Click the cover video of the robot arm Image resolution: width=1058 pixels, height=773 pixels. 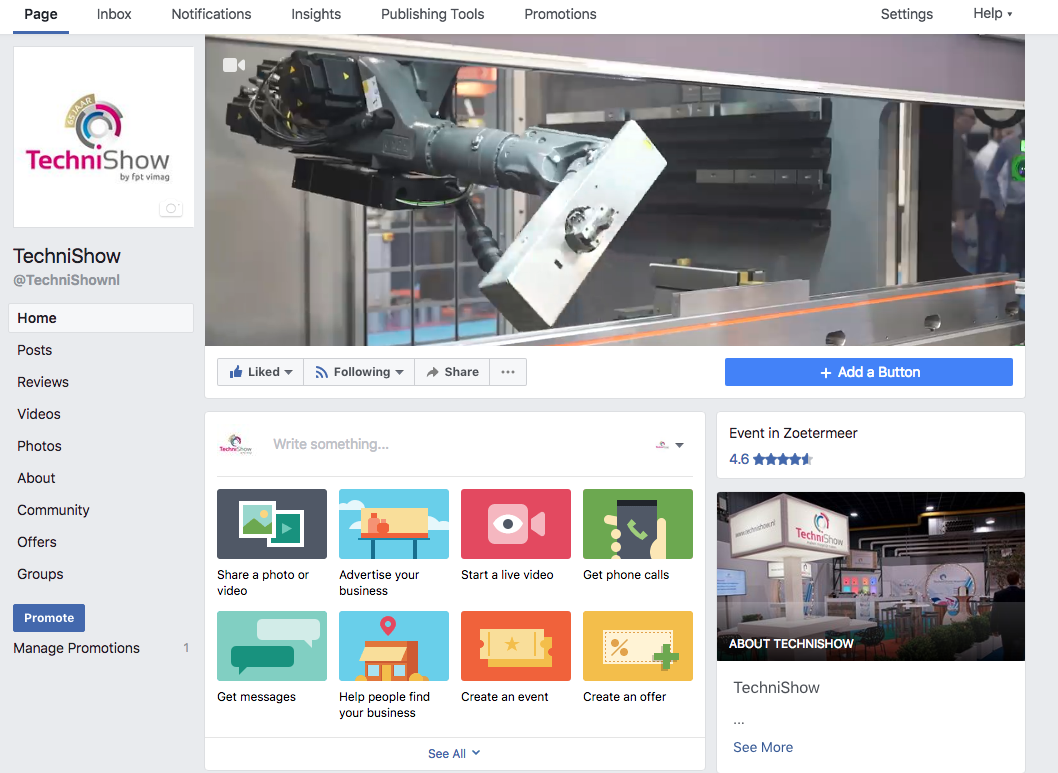[x=615, y=190]
